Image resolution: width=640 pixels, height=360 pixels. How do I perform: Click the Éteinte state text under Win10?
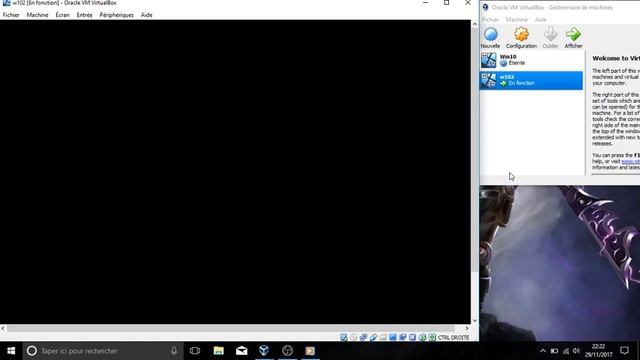click(517, 63)
